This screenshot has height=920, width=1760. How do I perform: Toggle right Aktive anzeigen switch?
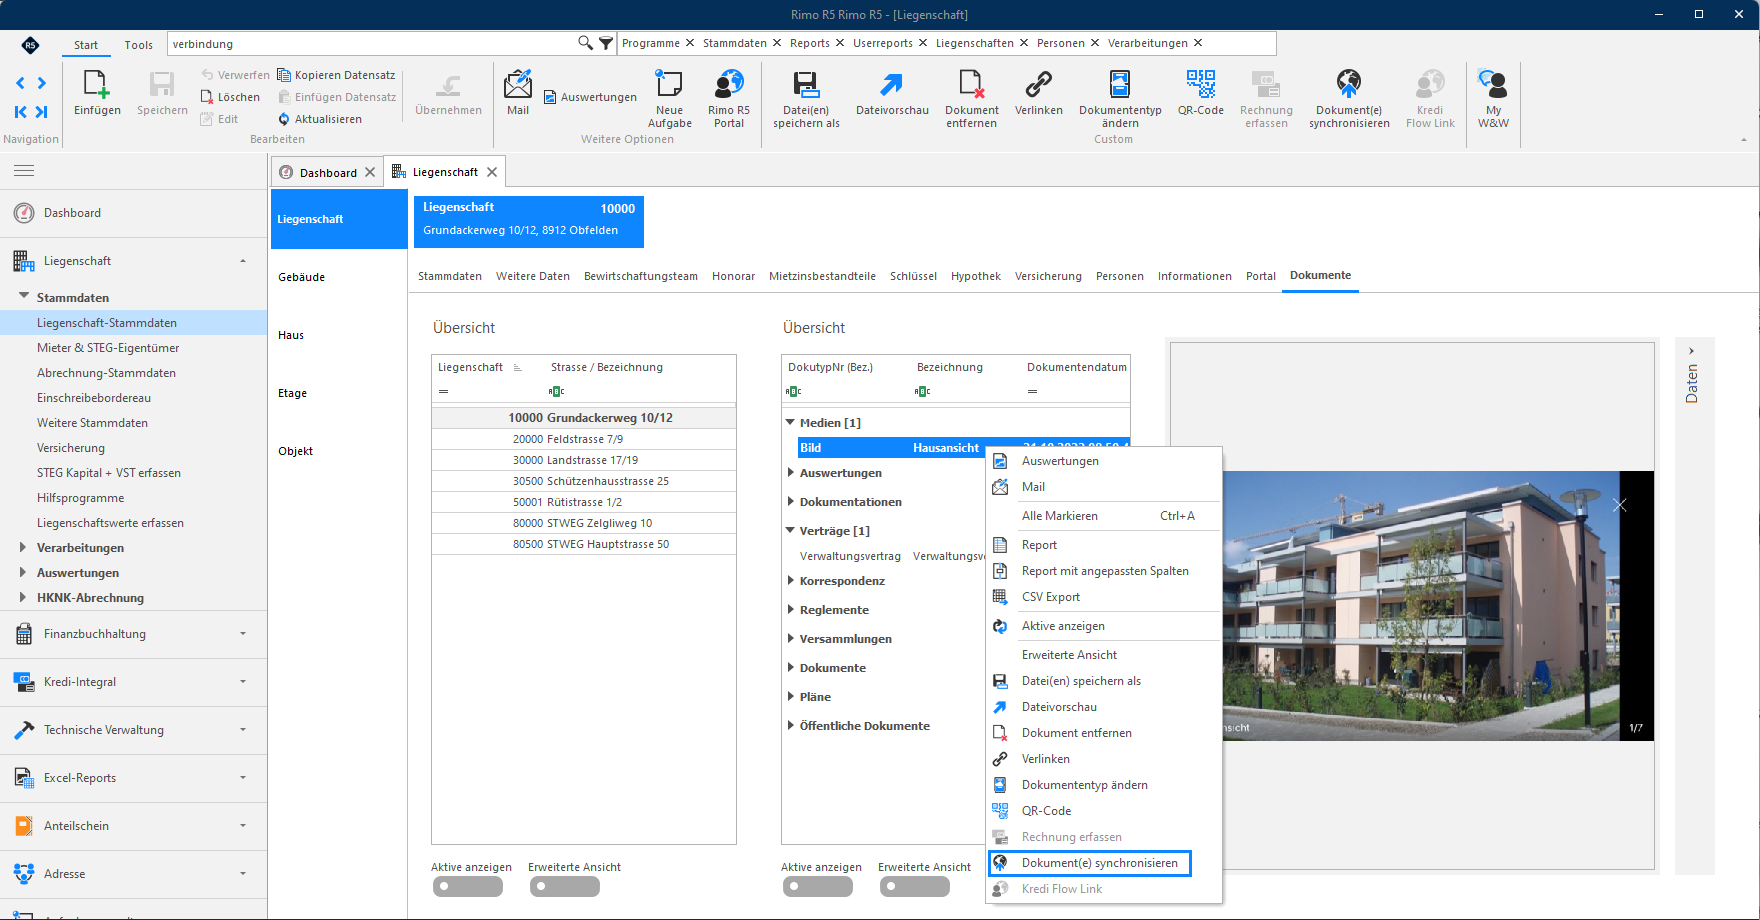point(818,886)
